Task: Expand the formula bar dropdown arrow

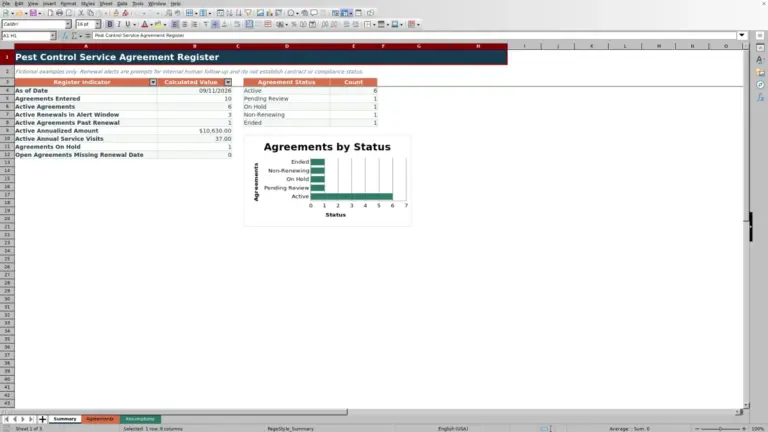Action: pos(742,35)
